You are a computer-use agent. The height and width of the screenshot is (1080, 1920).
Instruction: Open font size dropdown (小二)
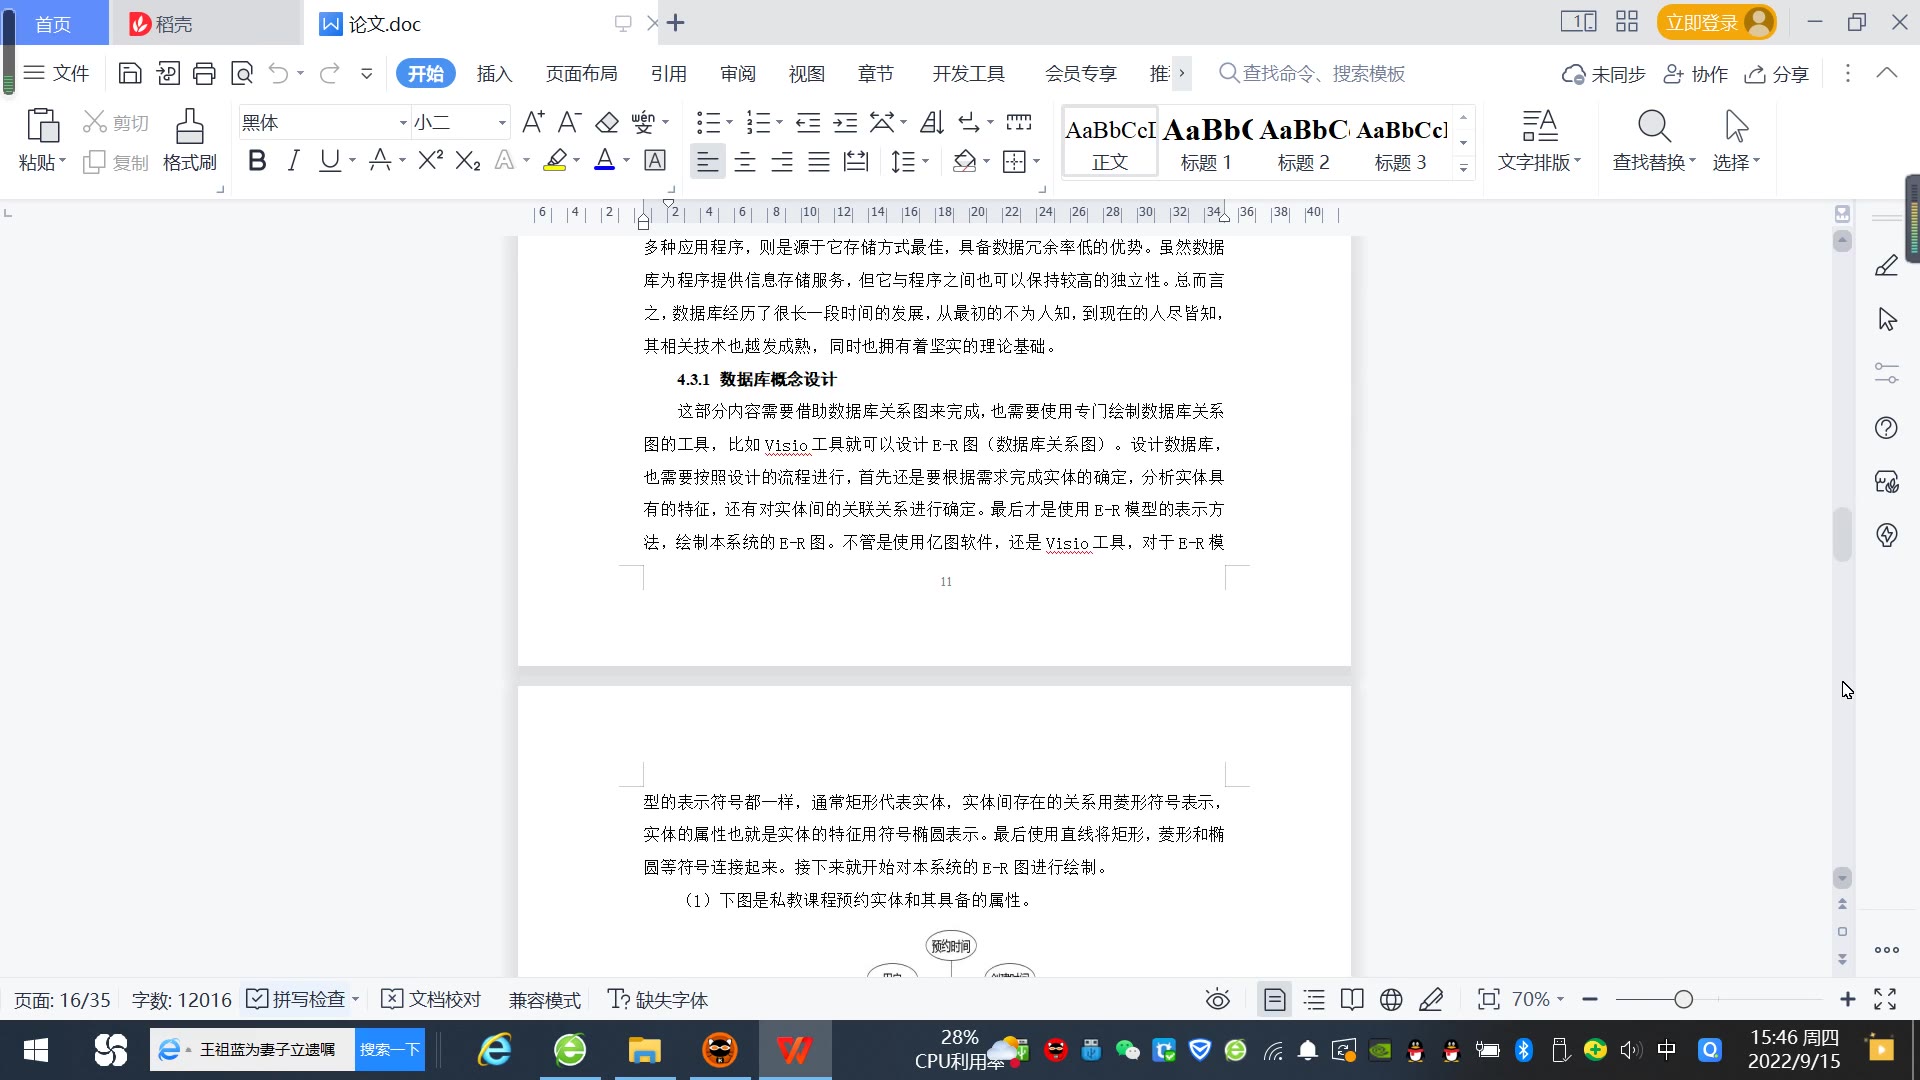point(502,123)
